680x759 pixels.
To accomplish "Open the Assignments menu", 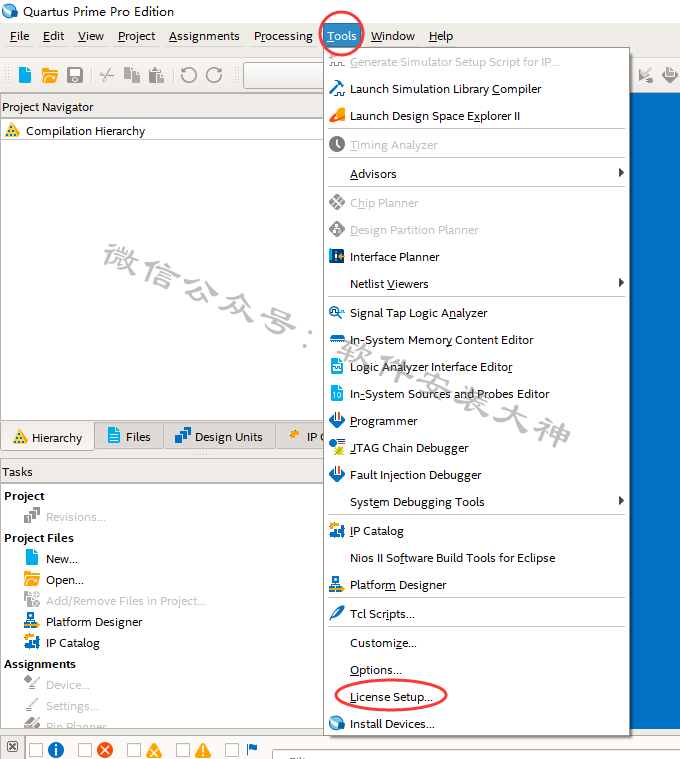I will pyautogui.click(x=204, y=36).
